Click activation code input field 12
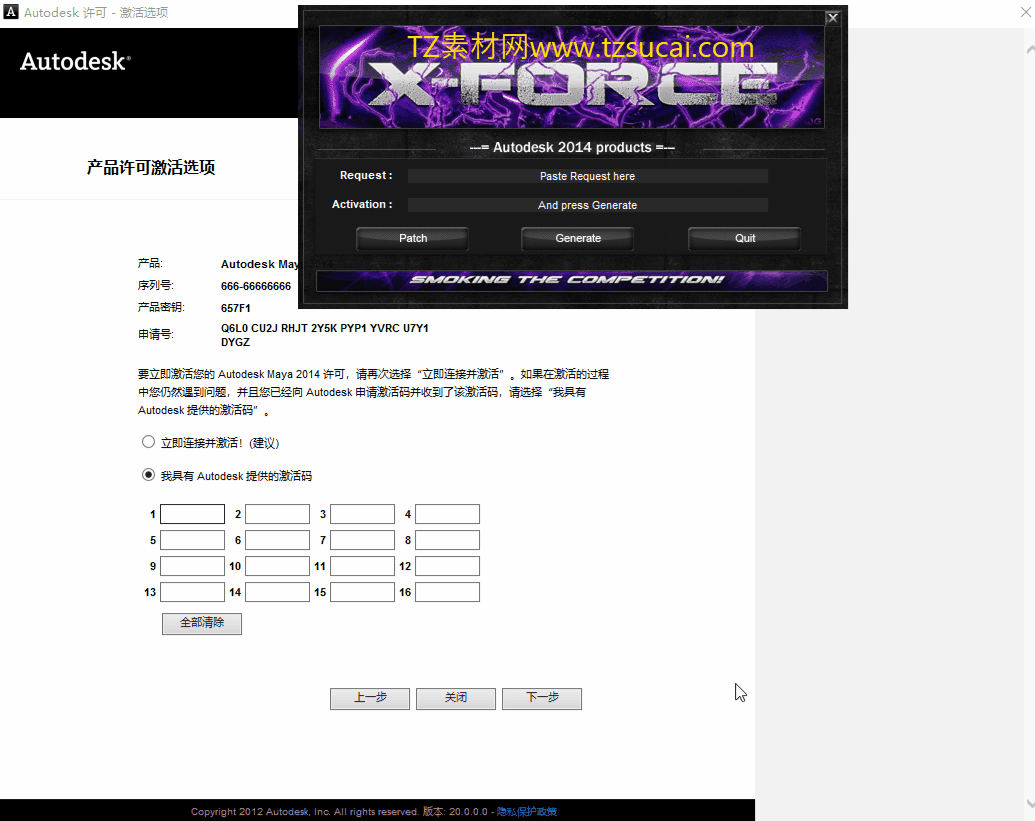The width and height of the screenshot is (1035, 821). coord(448,566)
